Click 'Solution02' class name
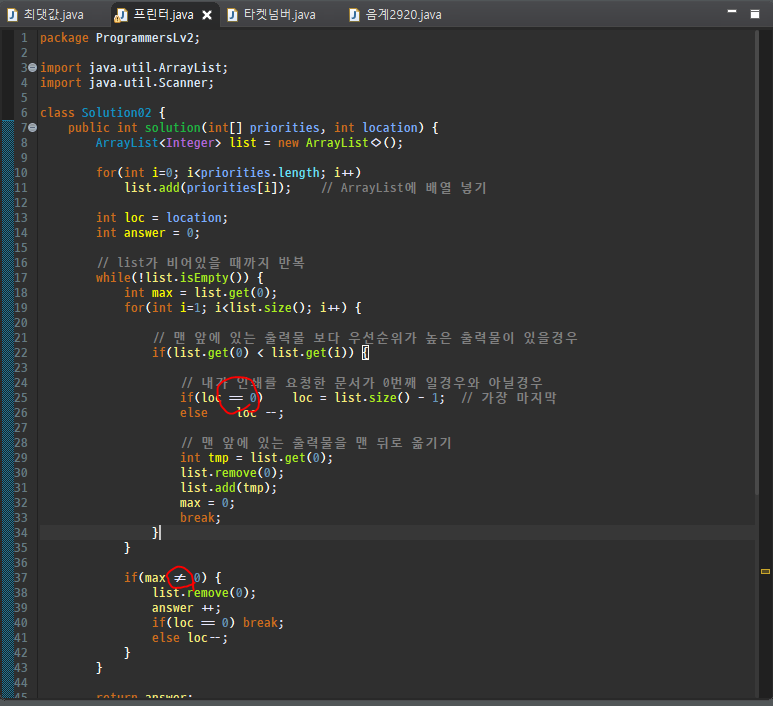The width and height of the screenshot is (773, 706). [116, 113]
